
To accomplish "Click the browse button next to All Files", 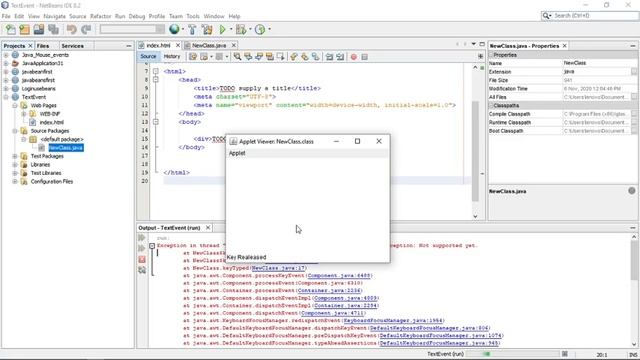I will click(x=634, y=97).
